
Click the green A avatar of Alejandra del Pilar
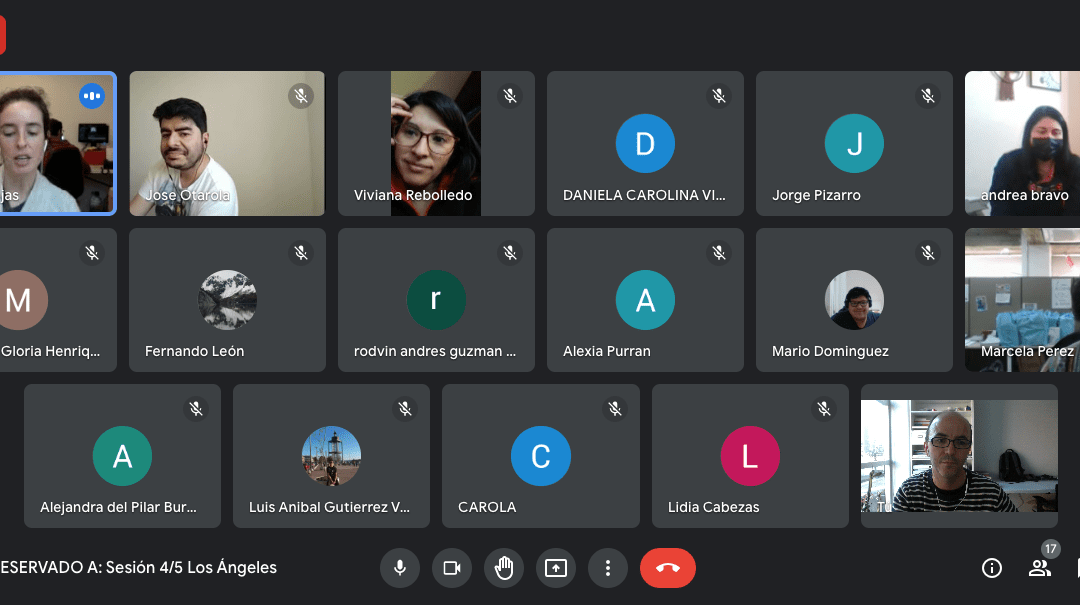(122, 456)
